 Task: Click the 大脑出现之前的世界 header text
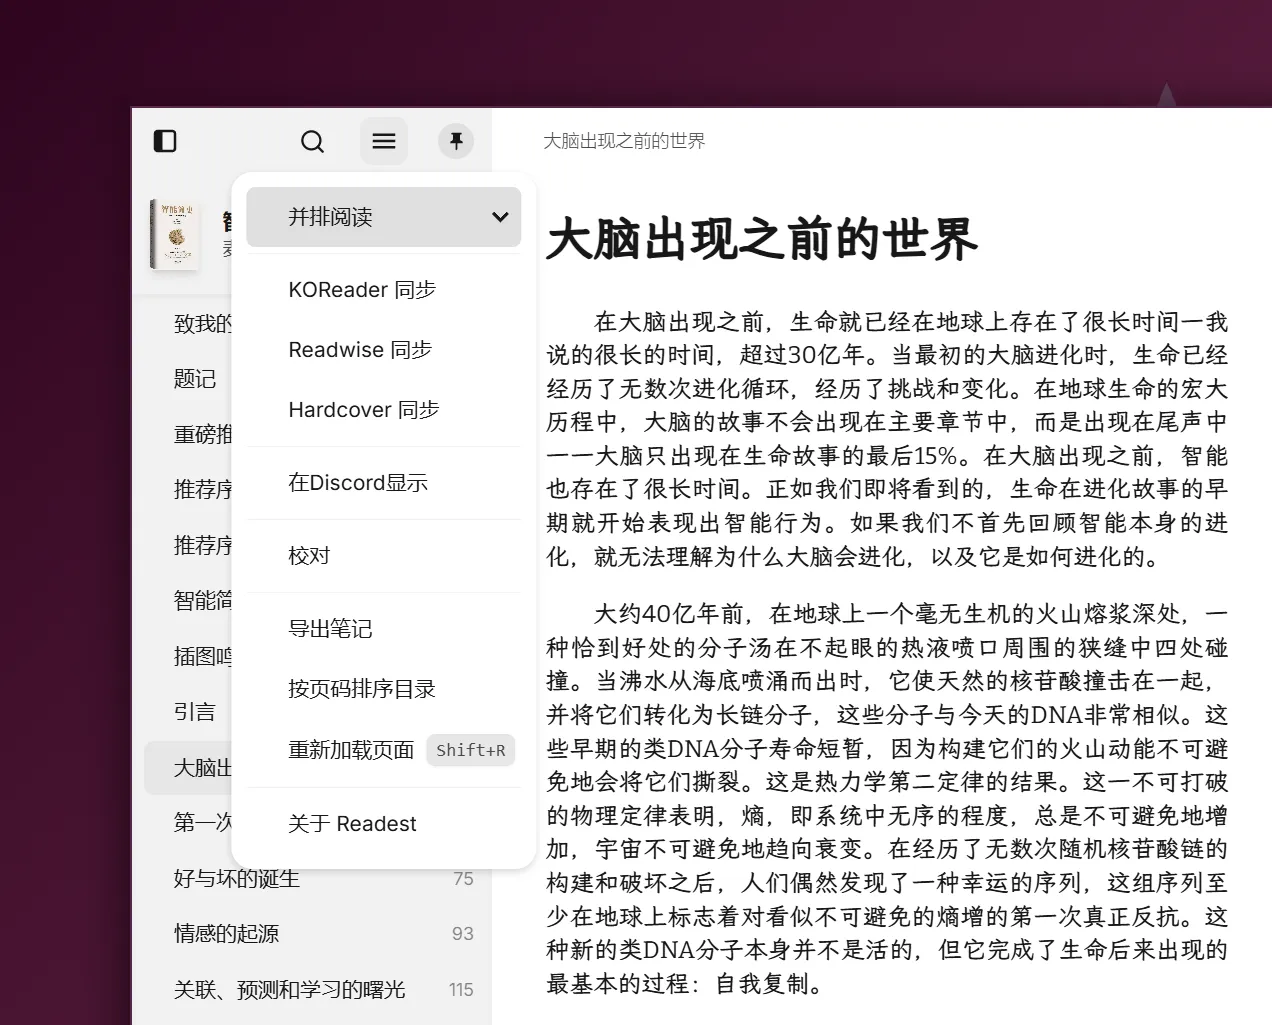[624, 141]
